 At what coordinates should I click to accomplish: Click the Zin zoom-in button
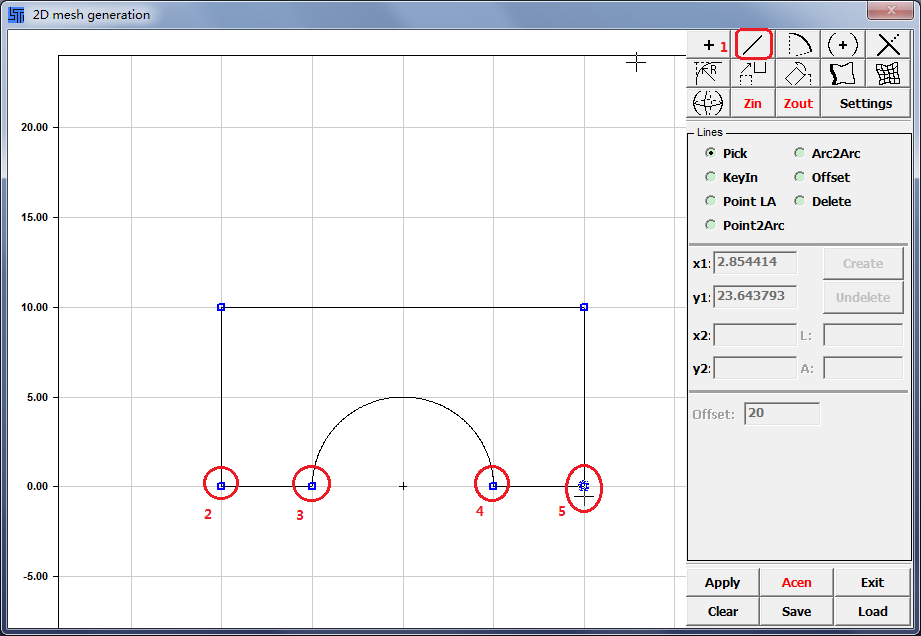click(753, 103)
